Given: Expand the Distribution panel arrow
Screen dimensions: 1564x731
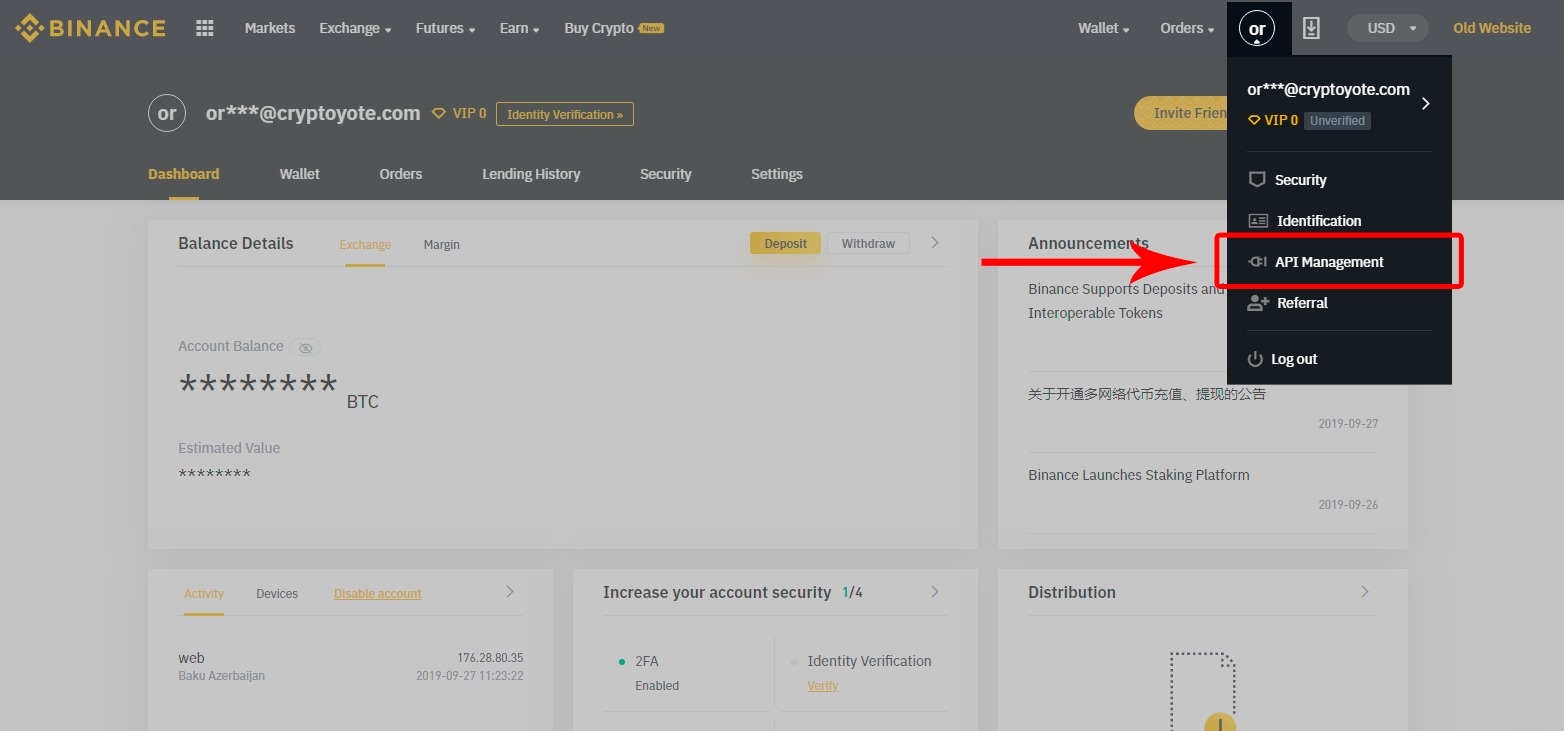Looking at the screenshot, I should pos(1365,592).
